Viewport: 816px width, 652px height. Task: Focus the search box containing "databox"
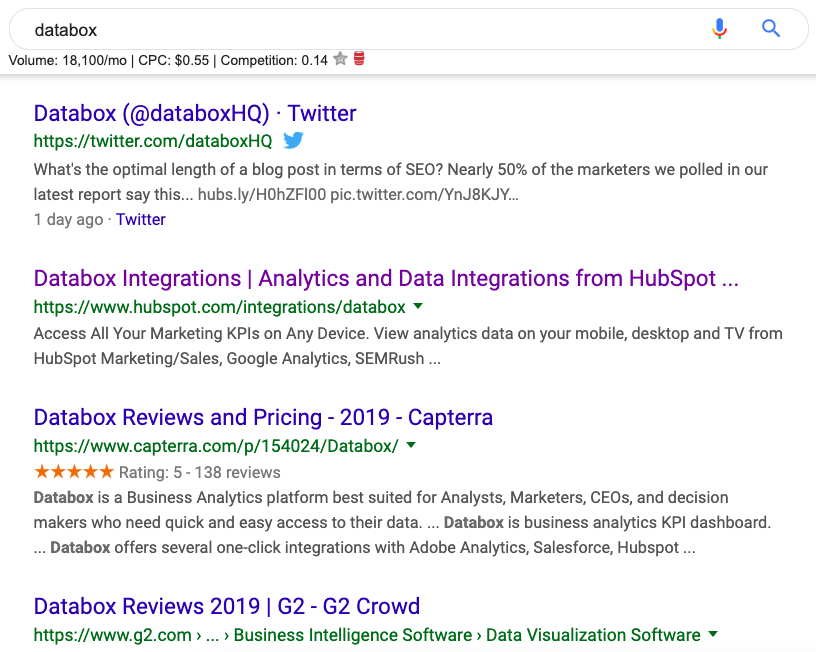pos(350,30)
